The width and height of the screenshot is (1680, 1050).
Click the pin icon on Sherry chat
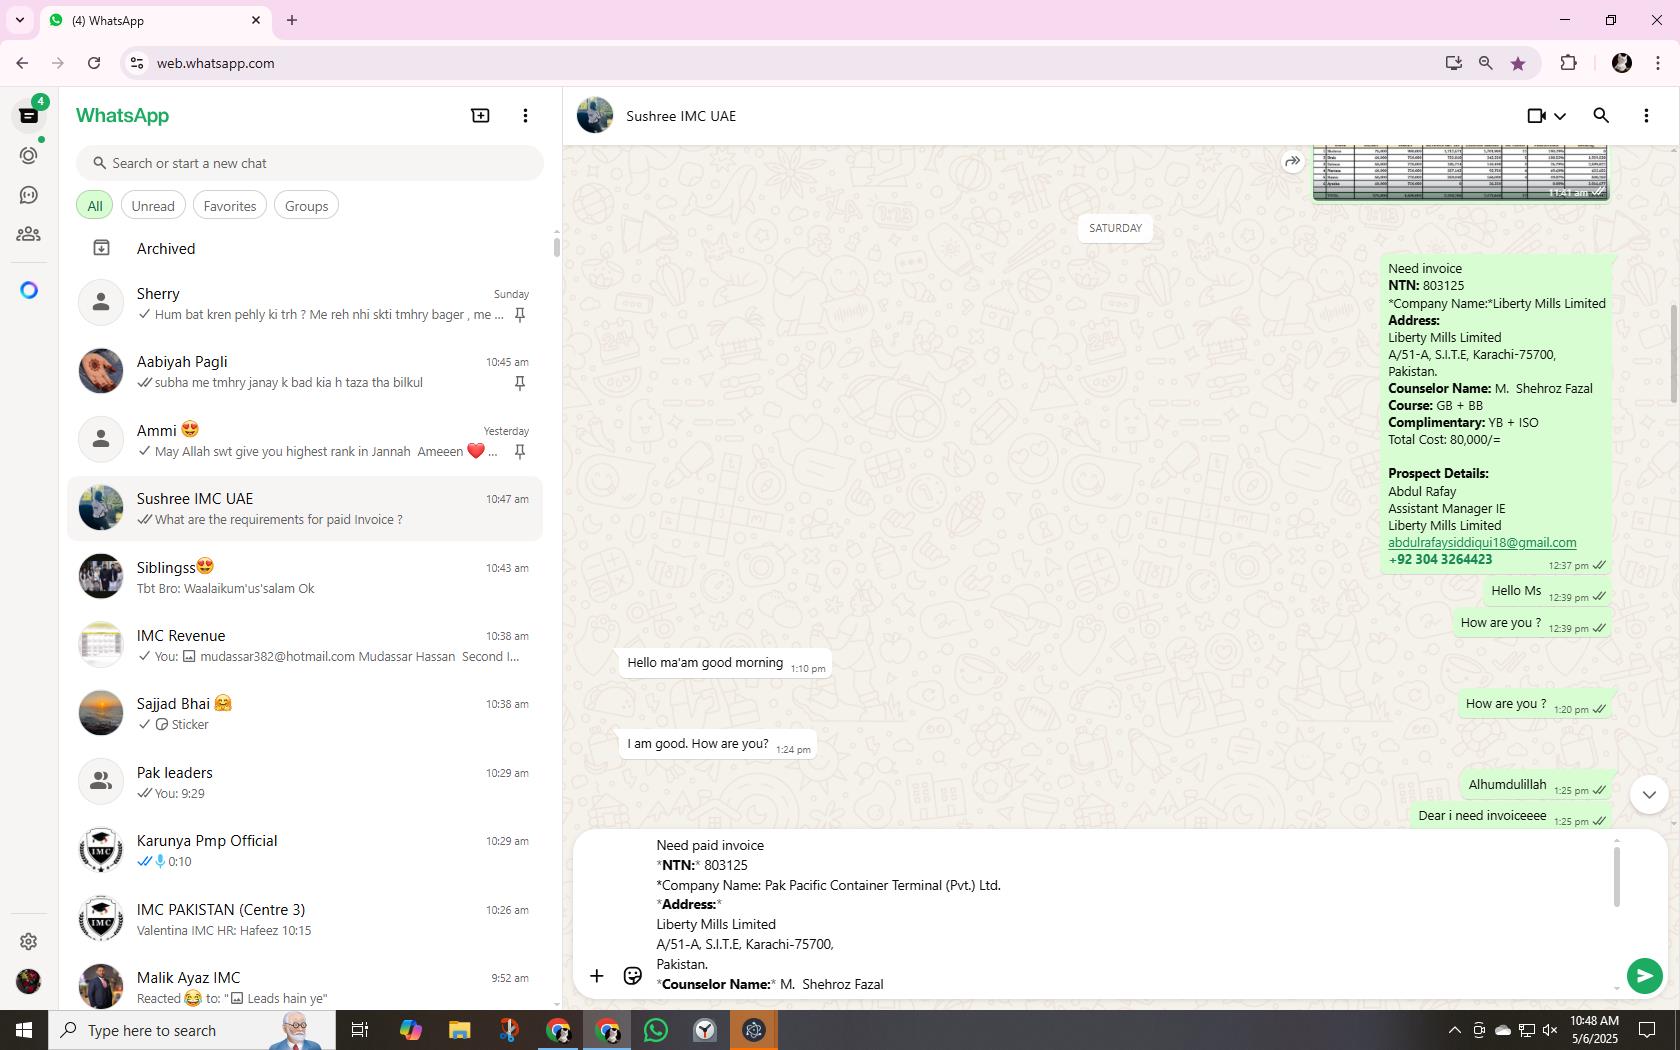[x=519, y=315]
